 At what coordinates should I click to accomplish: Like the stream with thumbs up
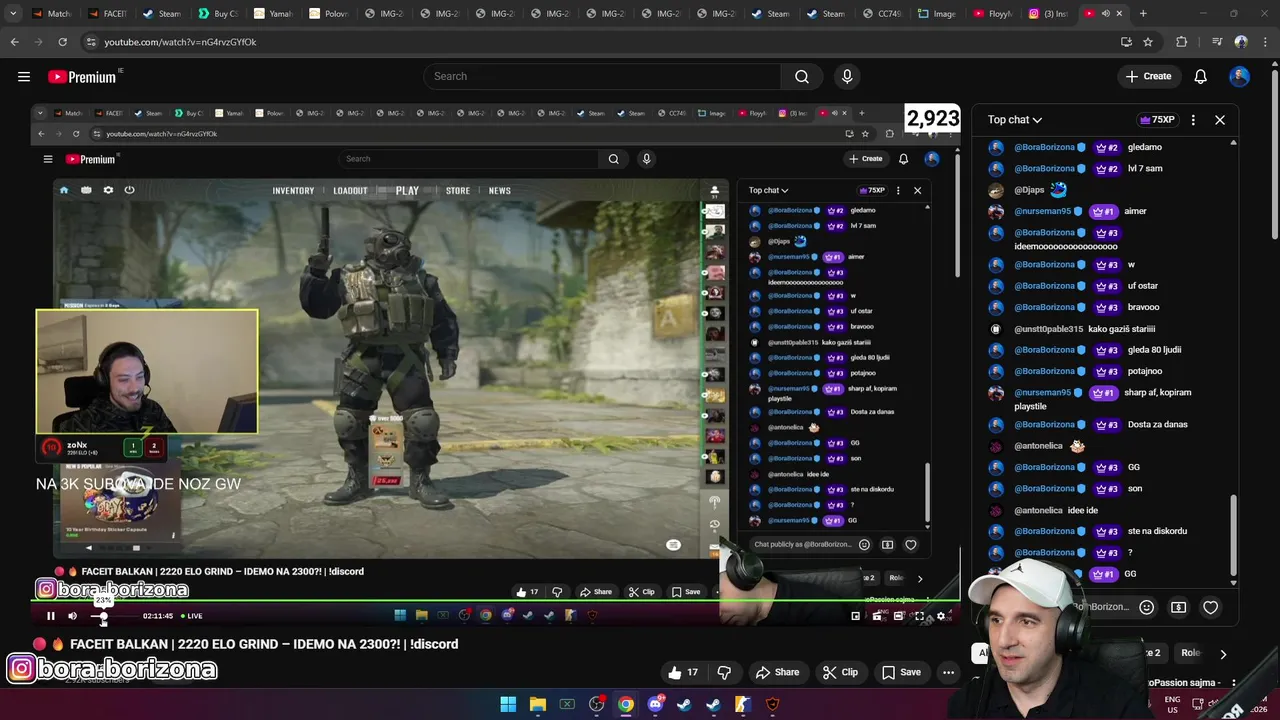pyautogui.click(x=684, y=672)
